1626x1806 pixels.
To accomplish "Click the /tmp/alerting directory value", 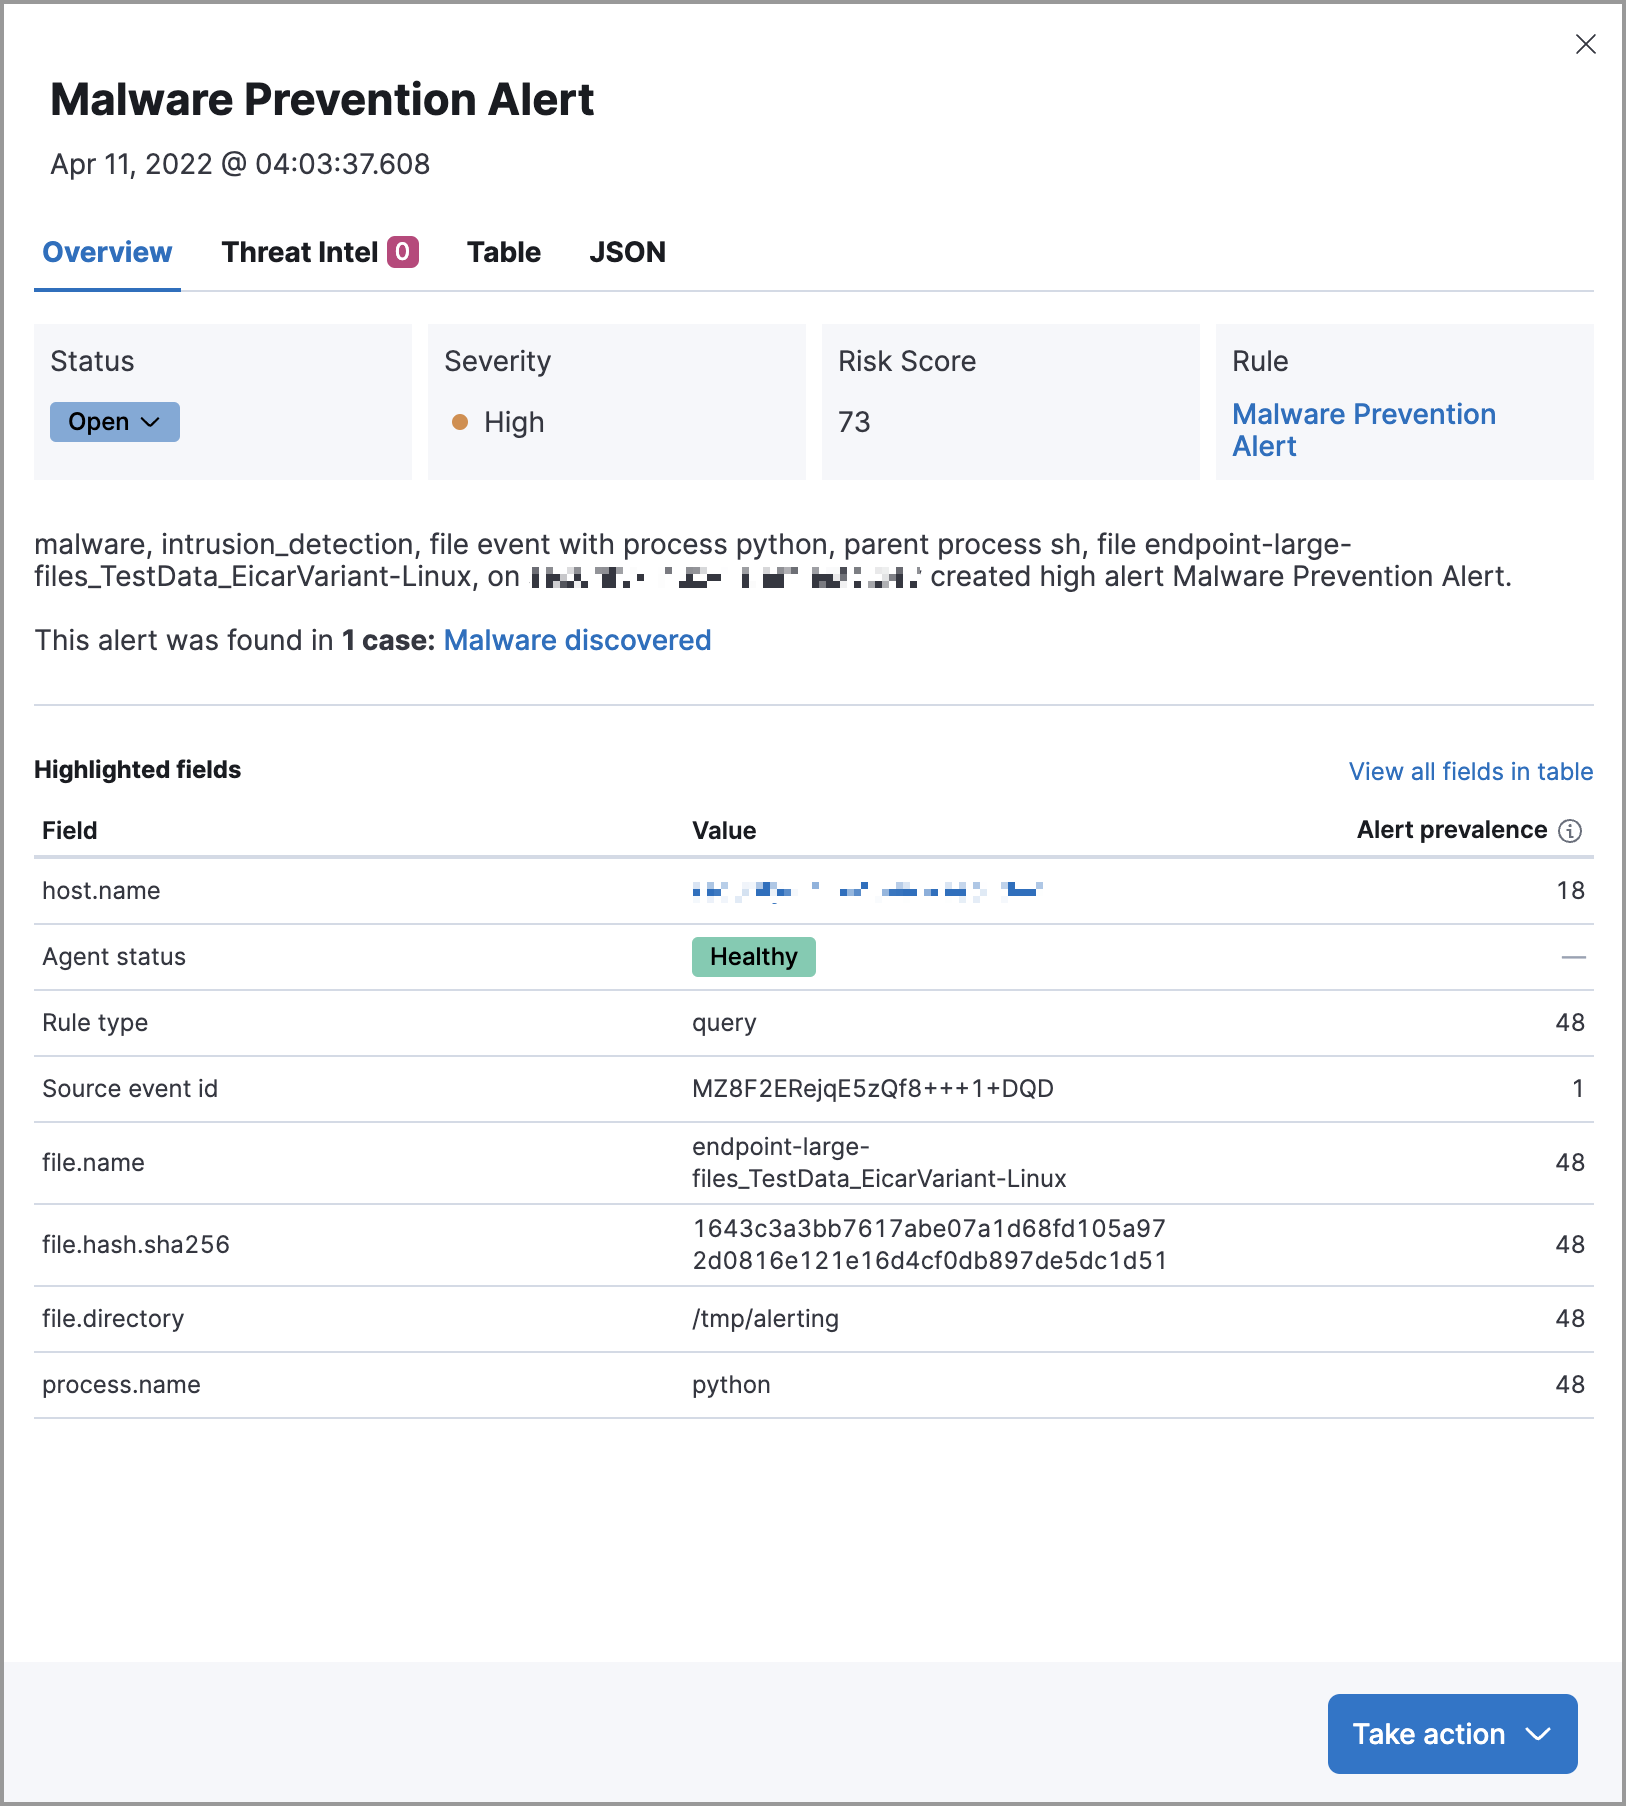I will (x=765, y=1318).
